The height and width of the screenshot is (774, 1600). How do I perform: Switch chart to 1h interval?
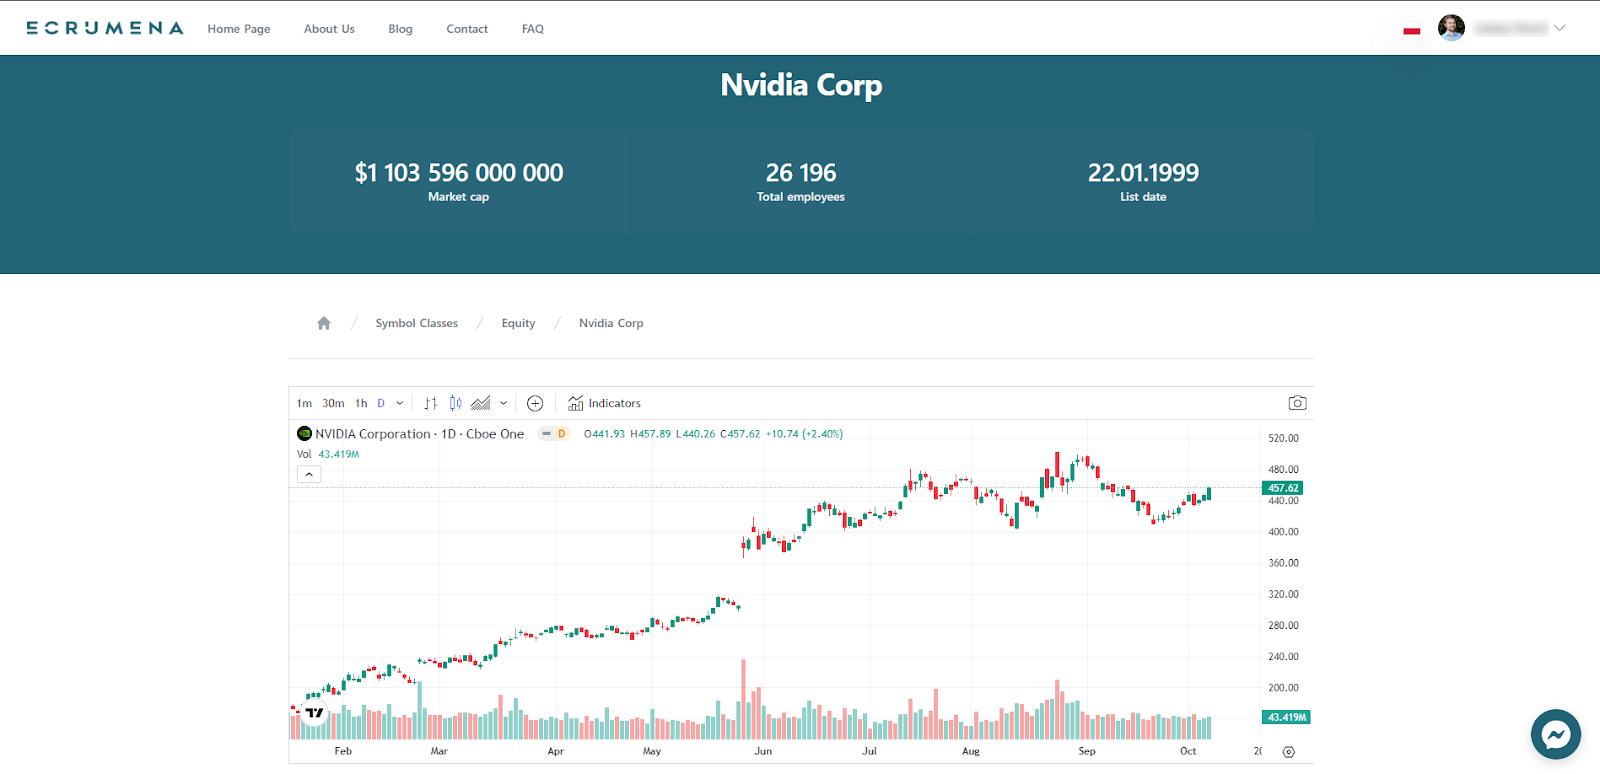pyautogui.click(x=361, y=403)
